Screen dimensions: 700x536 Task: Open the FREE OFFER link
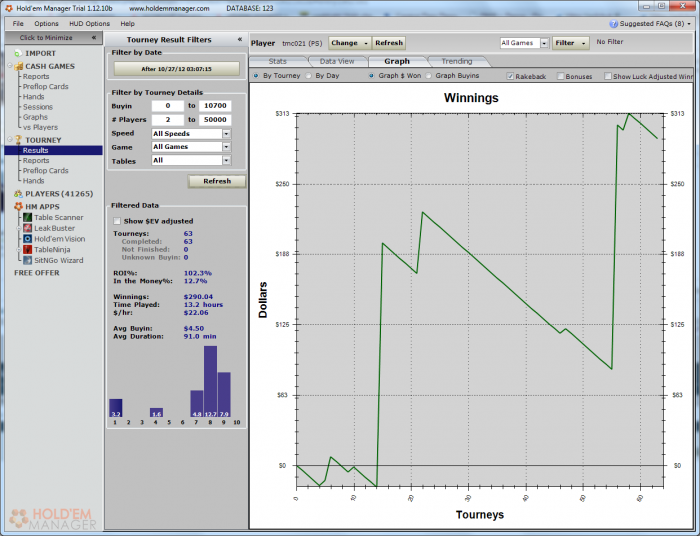click(37, 273)
